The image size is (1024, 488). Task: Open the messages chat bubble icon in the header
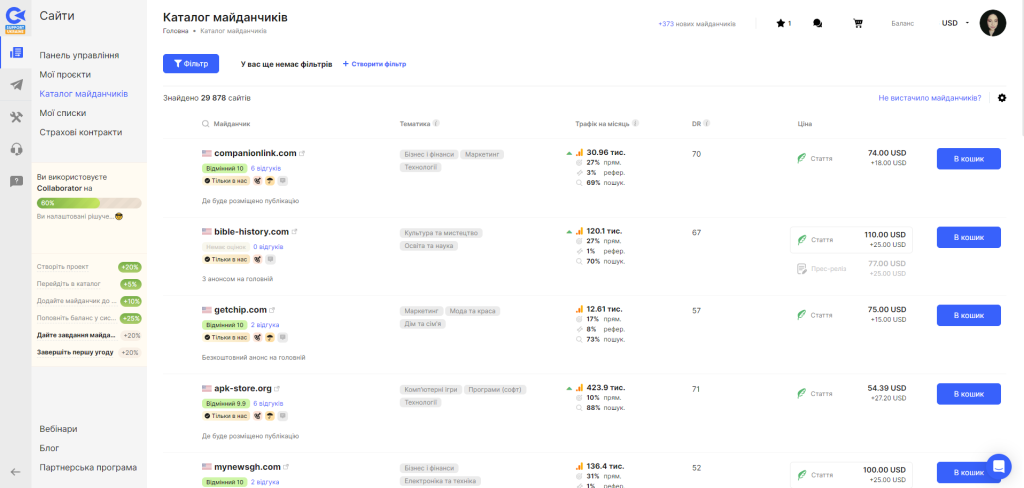(x=818, y=23)
